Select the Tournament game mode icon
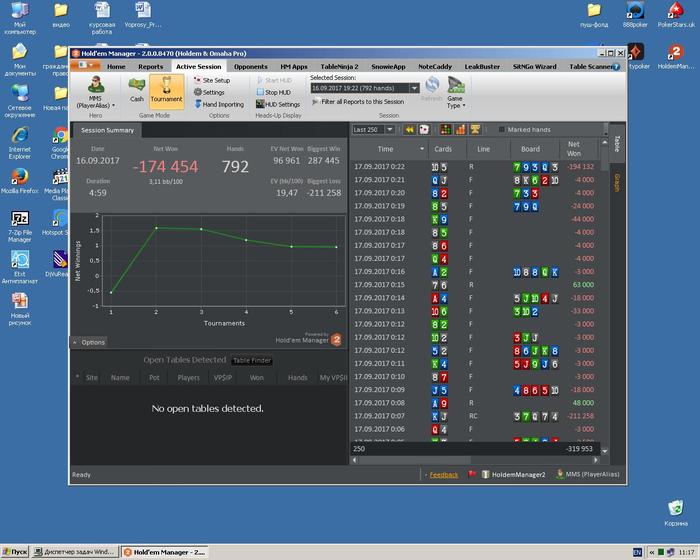Screen dimensions: 700x560 click(x=166, y=91)
